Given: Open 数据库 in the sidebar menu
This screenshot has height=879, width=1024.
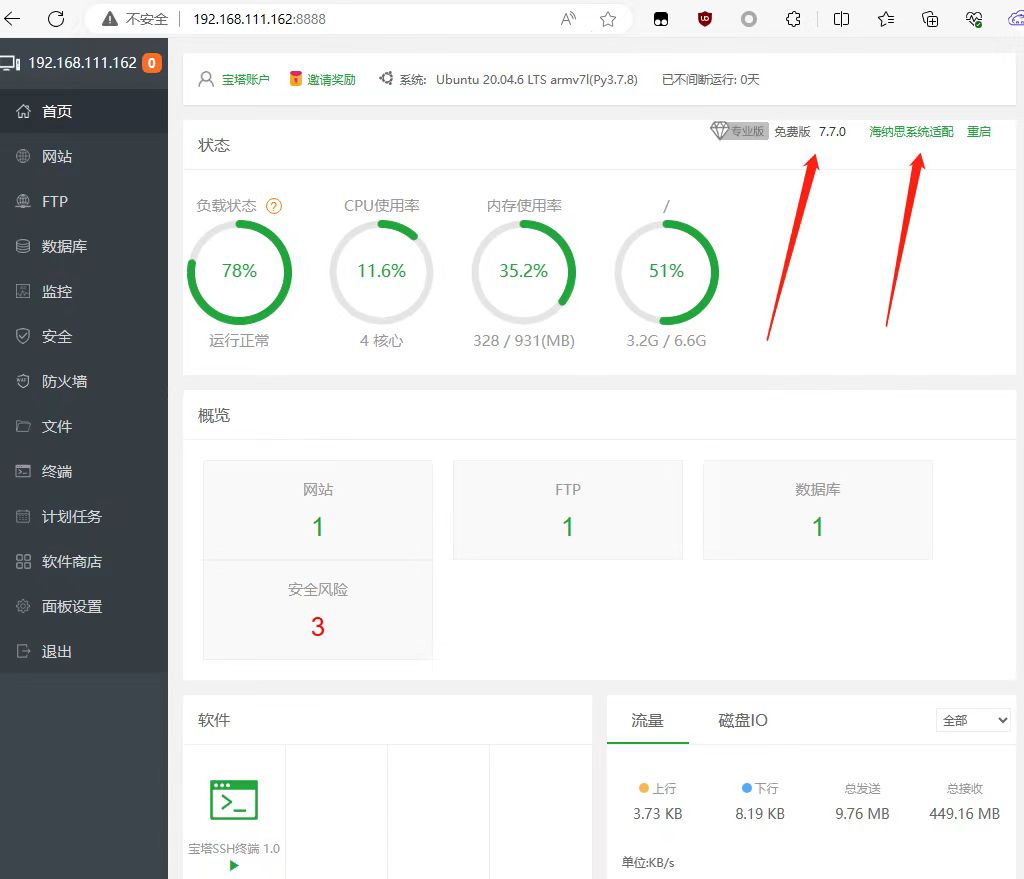Looking at the screenshot, I should coord(64,247).
